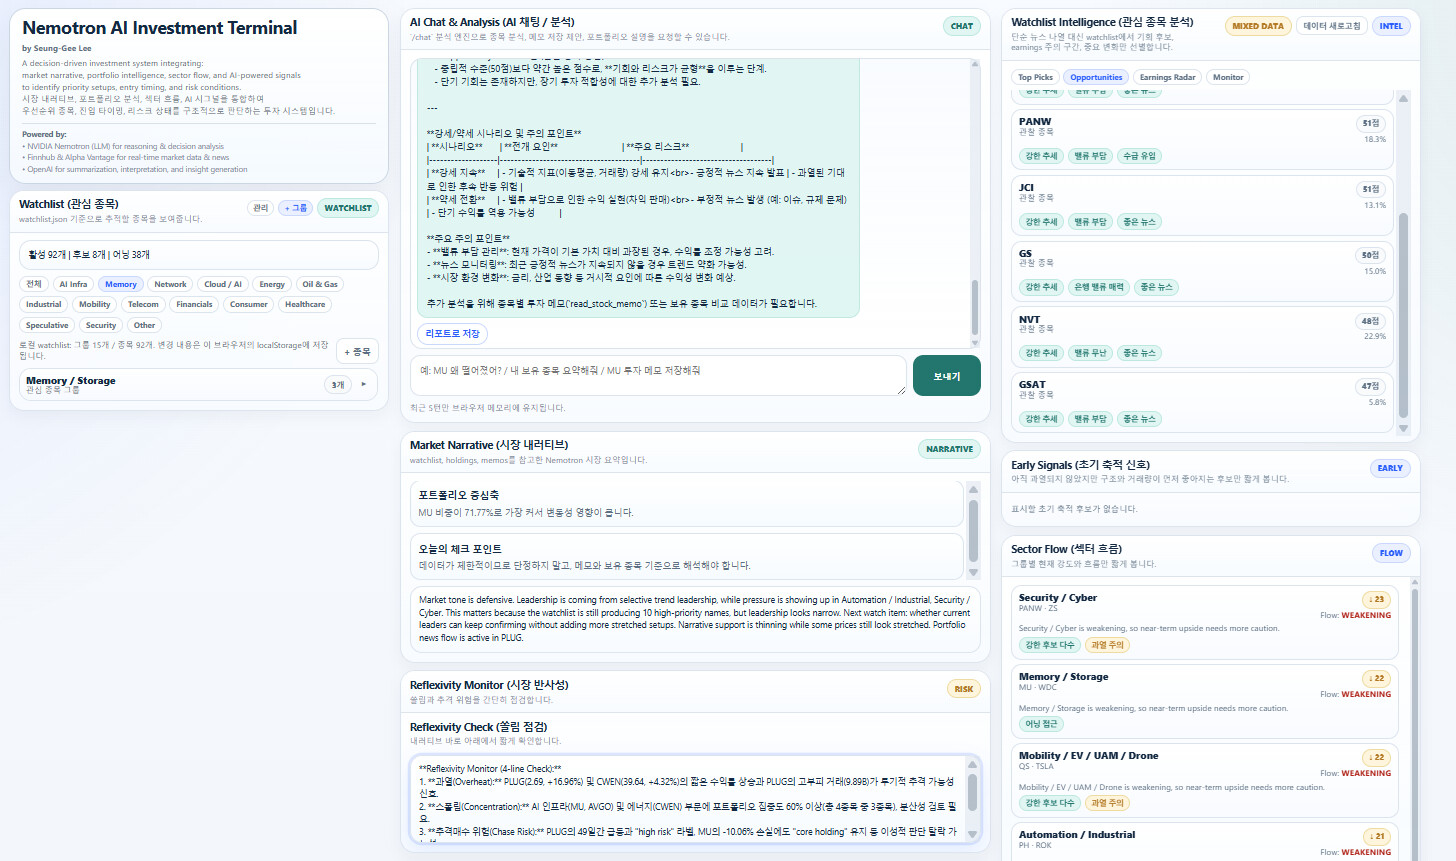Select the Cloud / AI filter chip
1456x861 pixels.
point(223,284)
